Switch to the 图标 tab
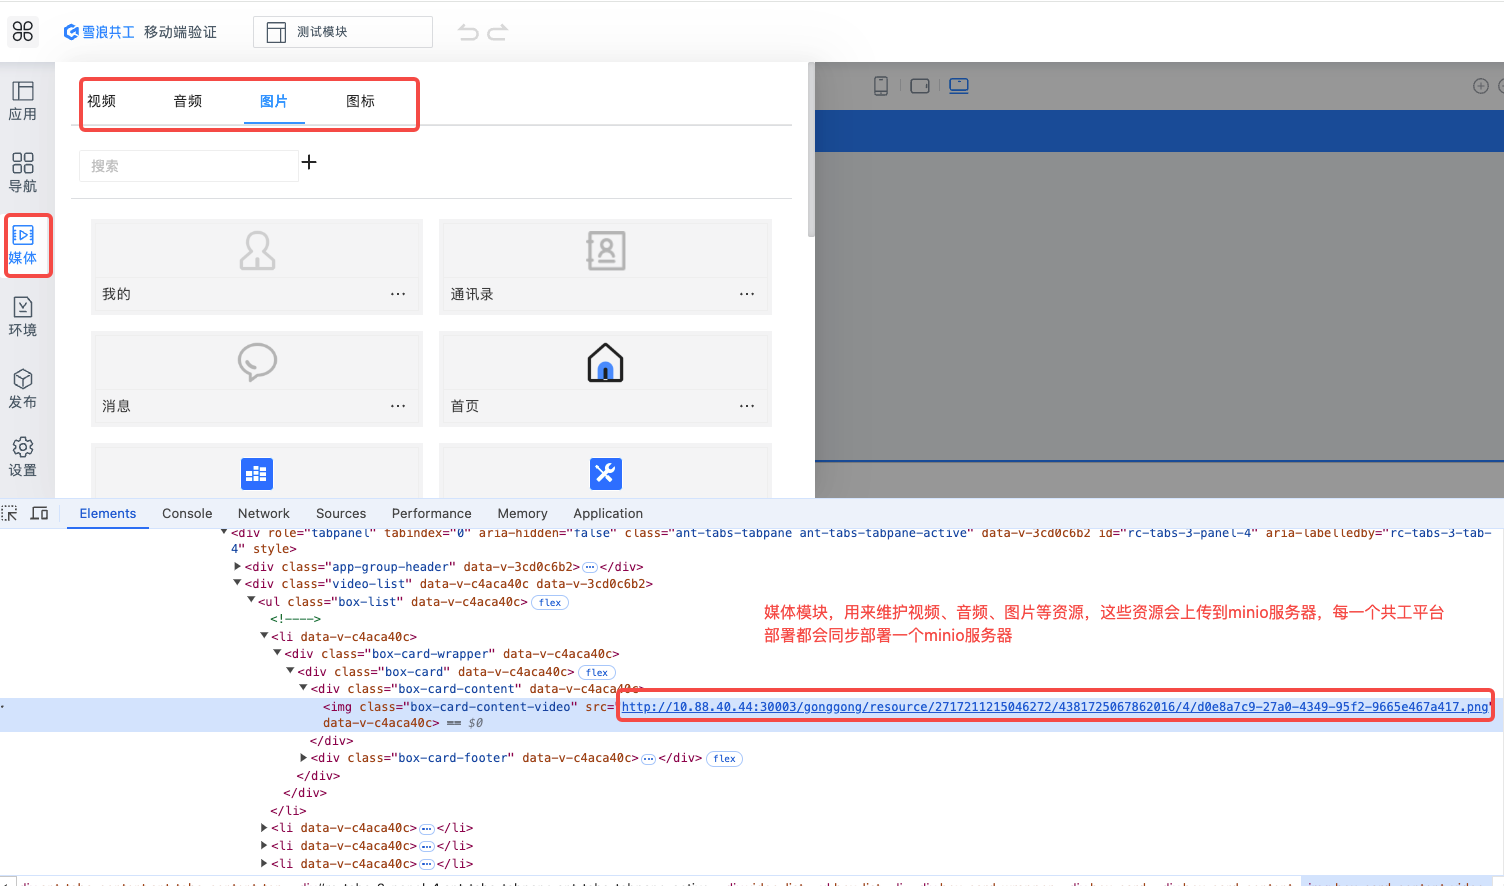1504x886 pixels. 360,101
